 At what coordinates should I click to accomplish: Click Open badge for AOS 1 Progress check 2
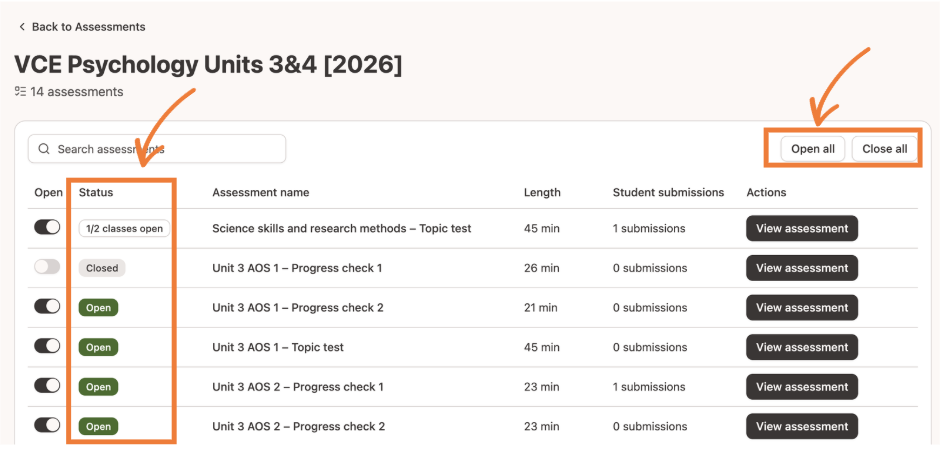pos(98,308)
